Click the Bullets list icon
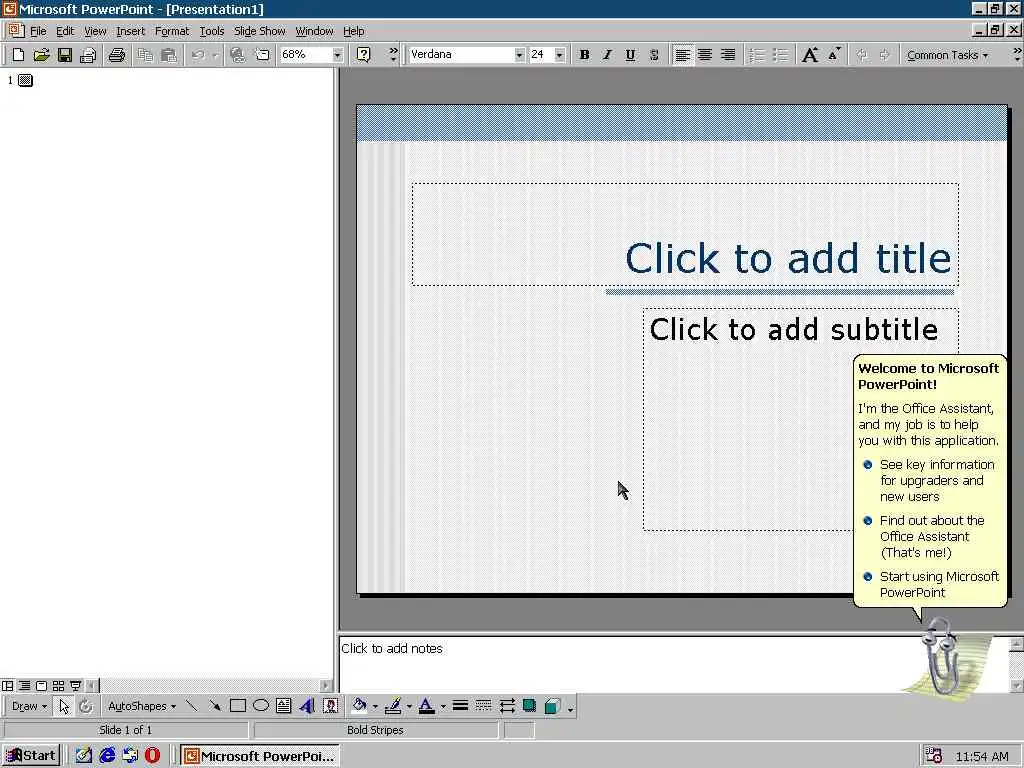This screenshot has width=1024, height=768. (780, 55)
